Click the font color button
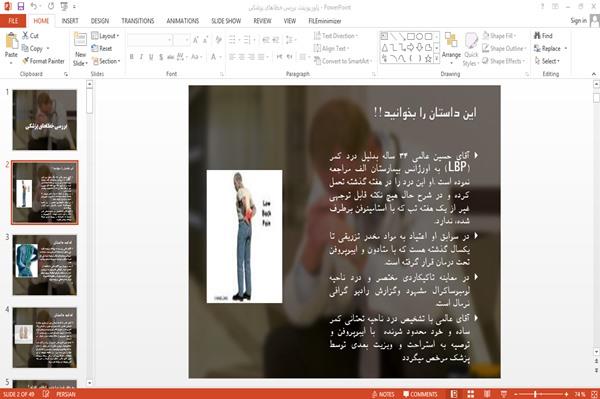Viewport: 600px width, 399px height. pyautogui.click(x=213, y=57)
